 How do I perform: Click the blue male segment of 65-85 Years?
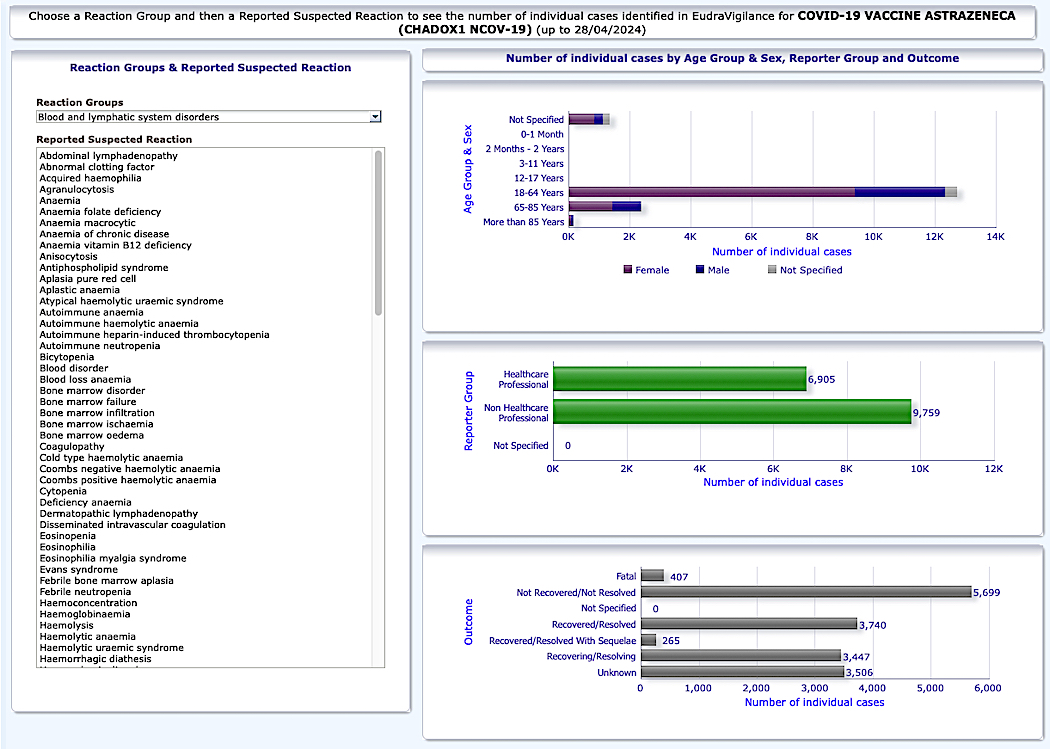coord(626,207)
